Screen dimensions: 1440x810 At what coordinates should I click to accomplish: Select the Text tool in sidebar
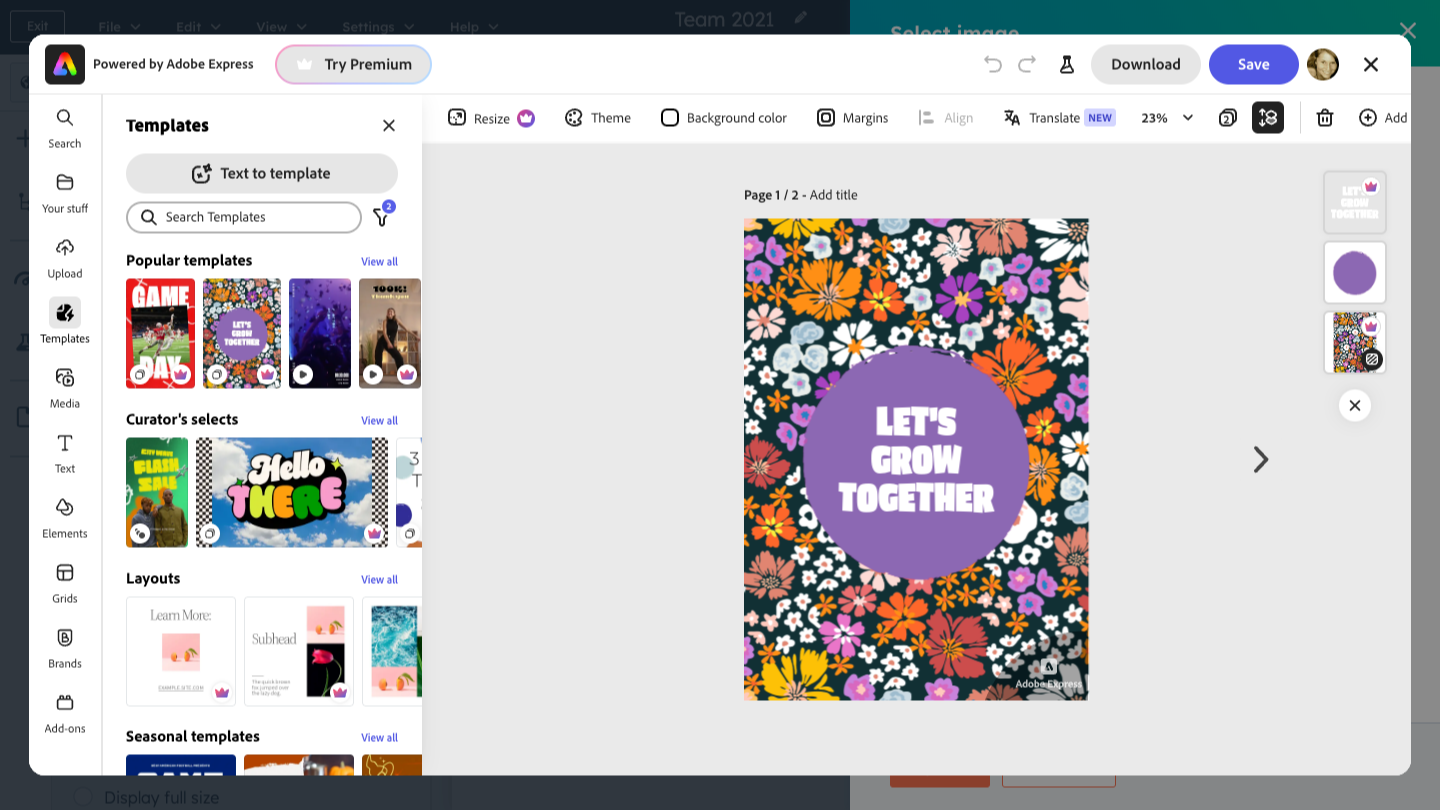click(65, 453)
